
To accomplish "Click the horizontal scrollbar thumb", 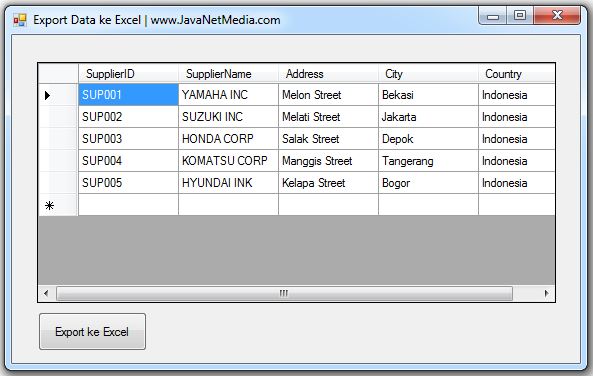I will pyautogui.click(x=284, y=293).
